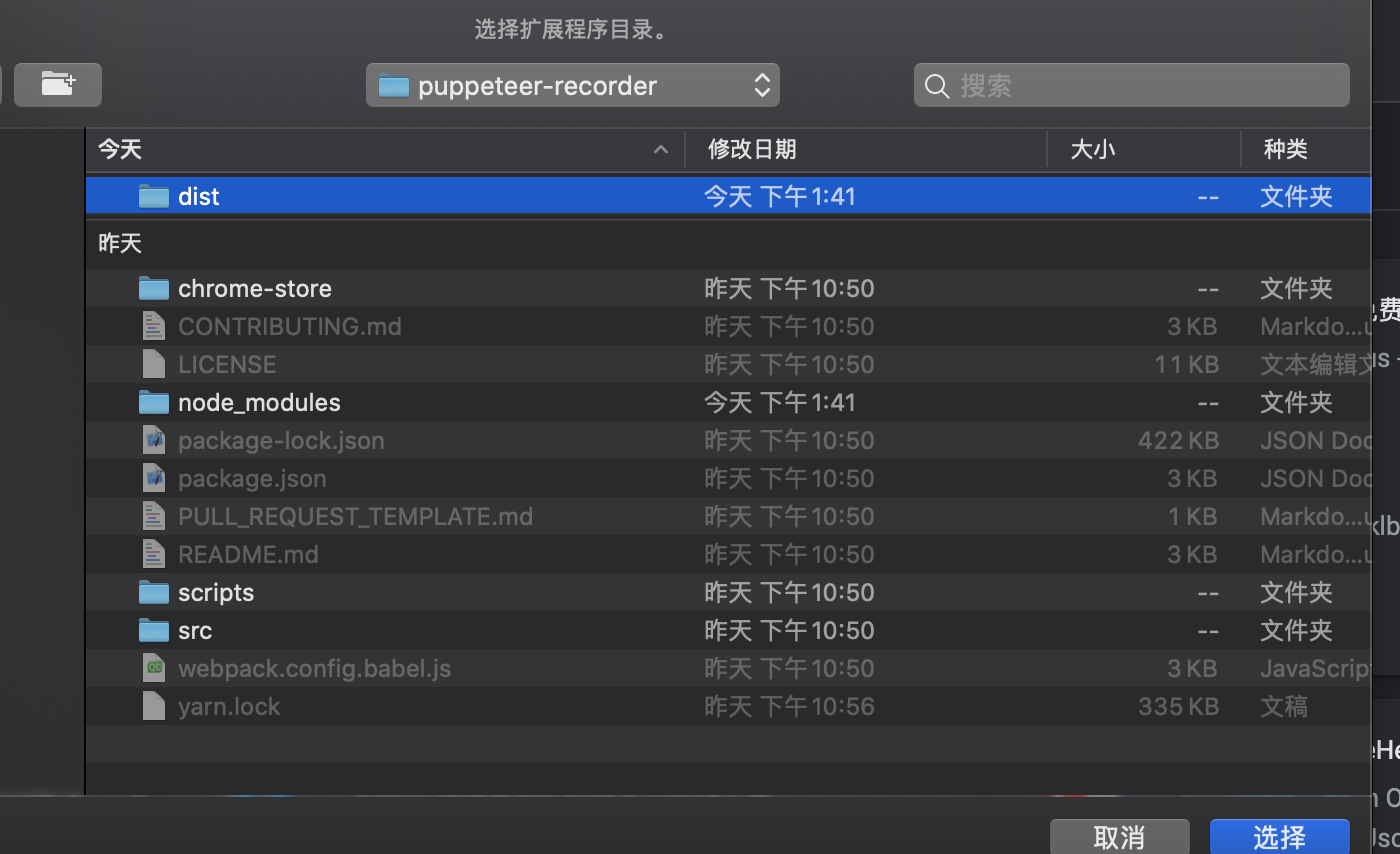Focus the 搜索 search field
This screenshot has width=1400, height=854.
[x=1131, y=85]
